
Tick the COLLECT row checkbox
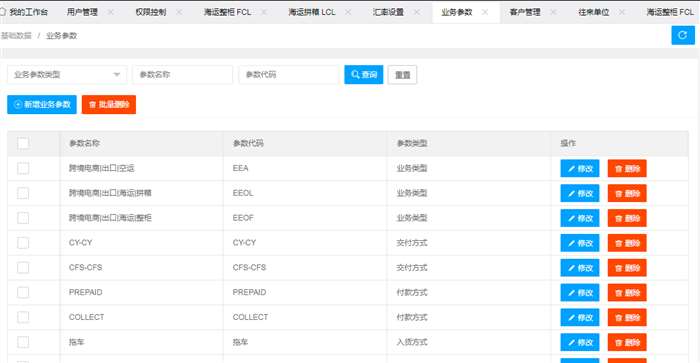click(x=23, y=317)
